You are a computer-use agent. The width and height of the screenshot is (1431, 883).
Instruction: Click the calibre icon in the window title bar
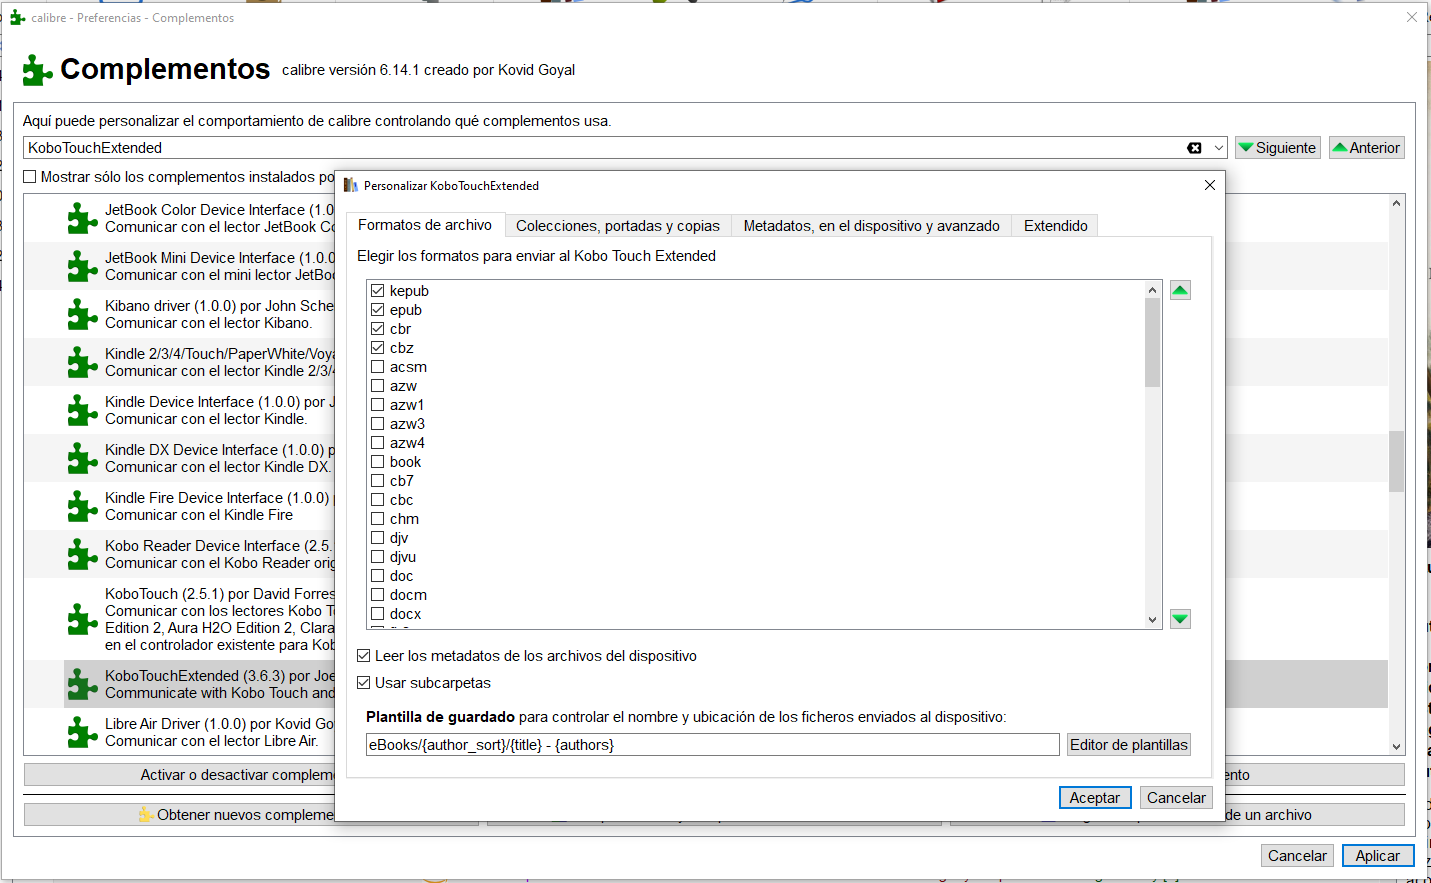17,18
